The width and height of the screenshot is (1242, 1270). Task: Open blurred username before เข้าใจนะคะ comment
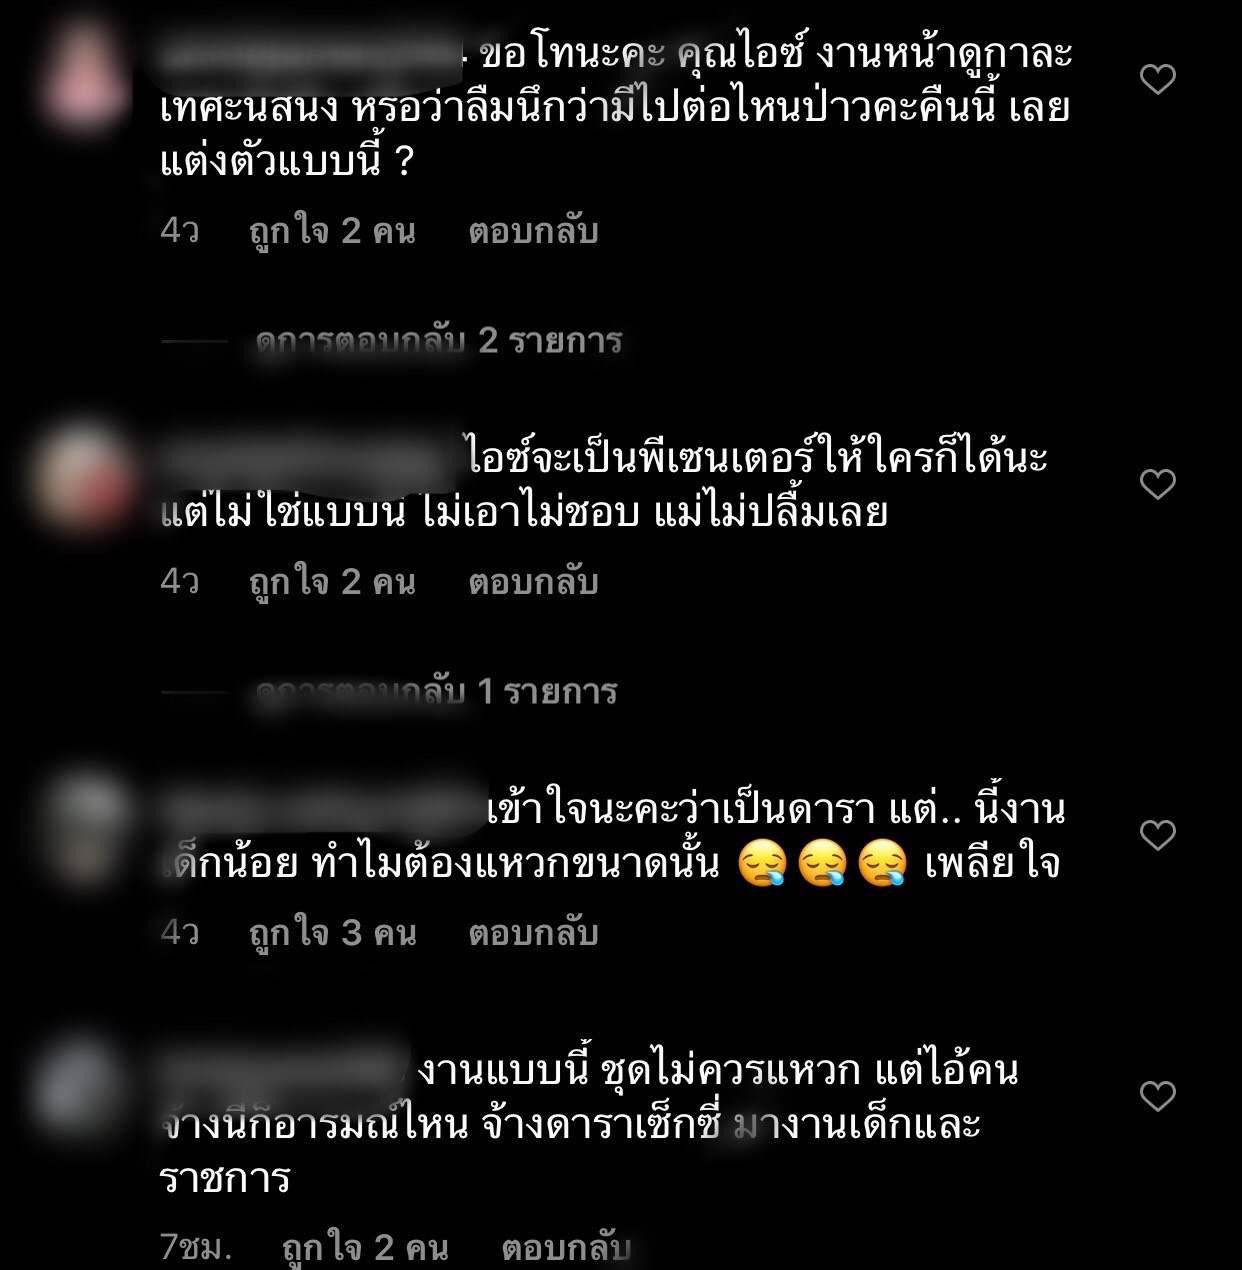pyautogui.click(x=322, y=808)
